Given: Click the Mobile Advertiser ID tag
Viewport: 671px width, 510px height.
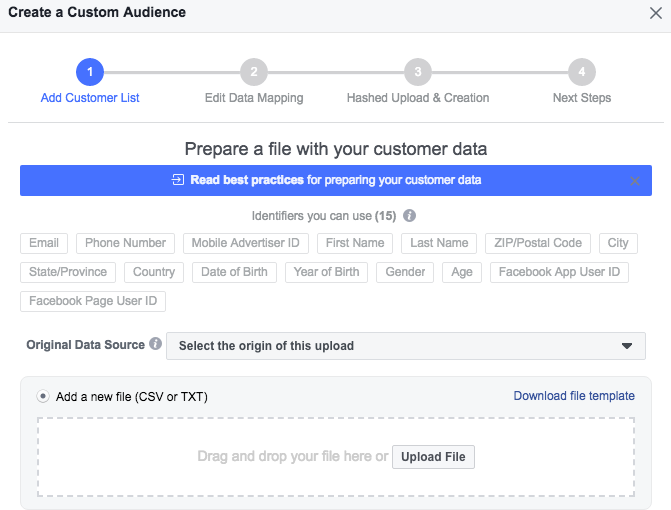Looking at the screenshot, I should tap(245, 243).
